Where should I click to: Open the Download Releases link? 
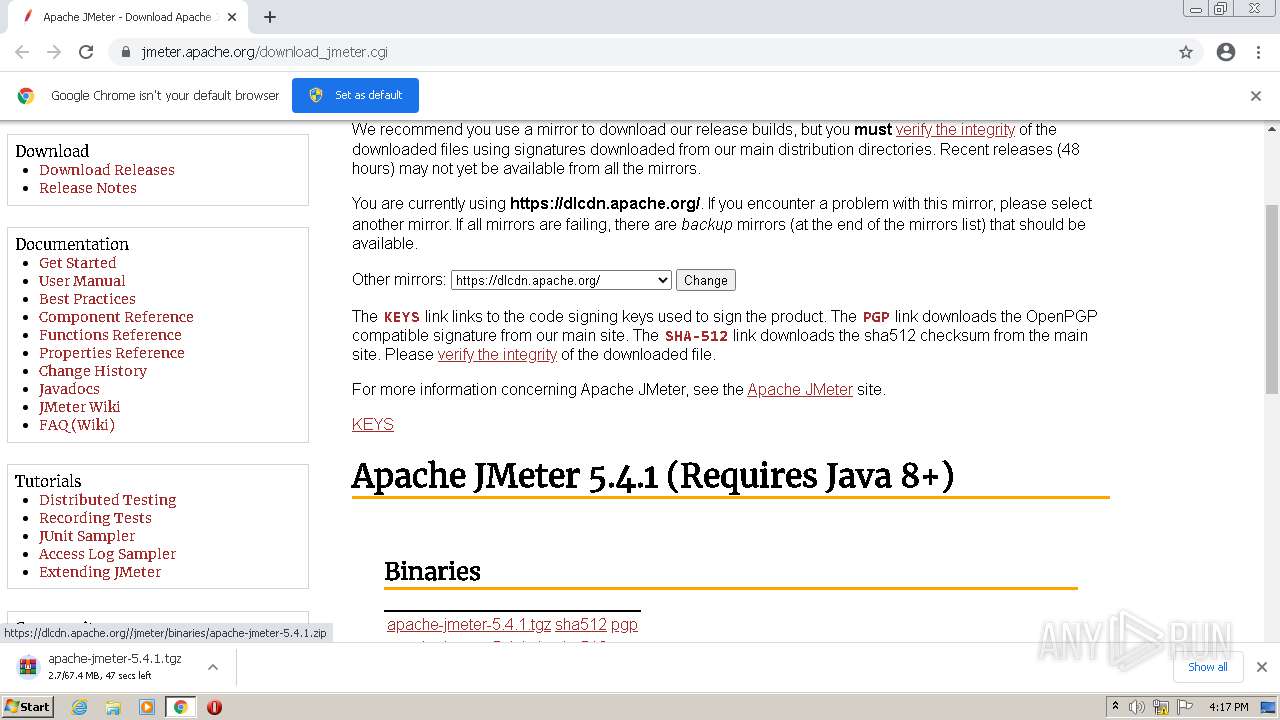[107, 170]
